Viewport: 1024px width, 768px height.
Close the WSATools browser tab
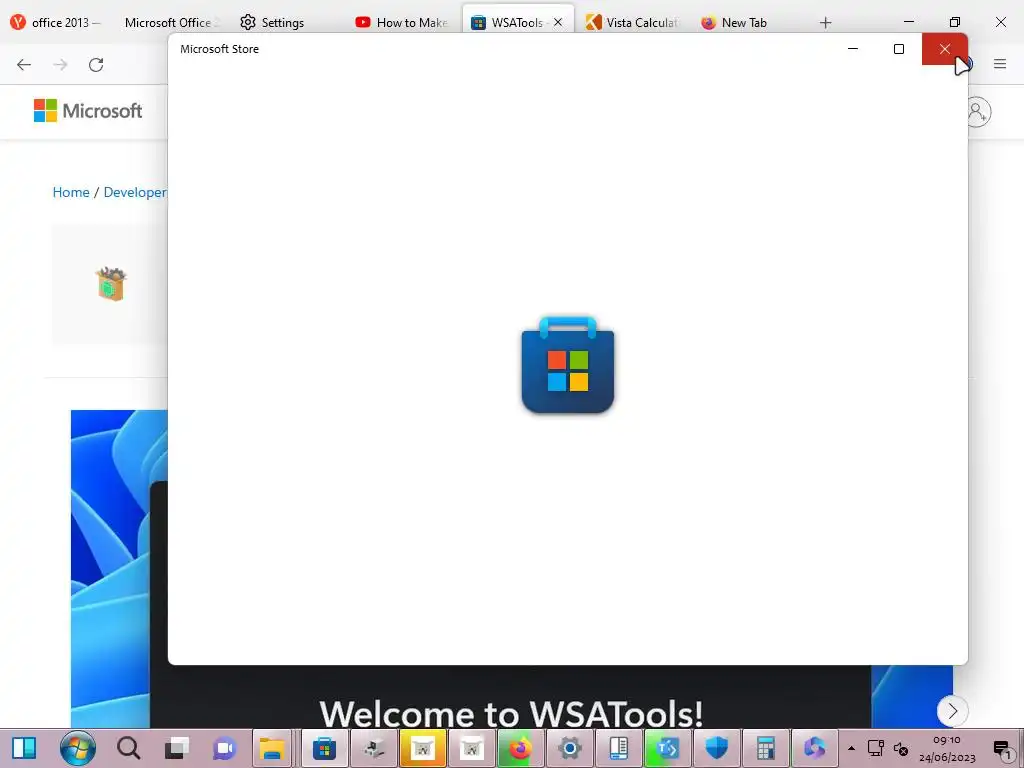pos(558,22)
